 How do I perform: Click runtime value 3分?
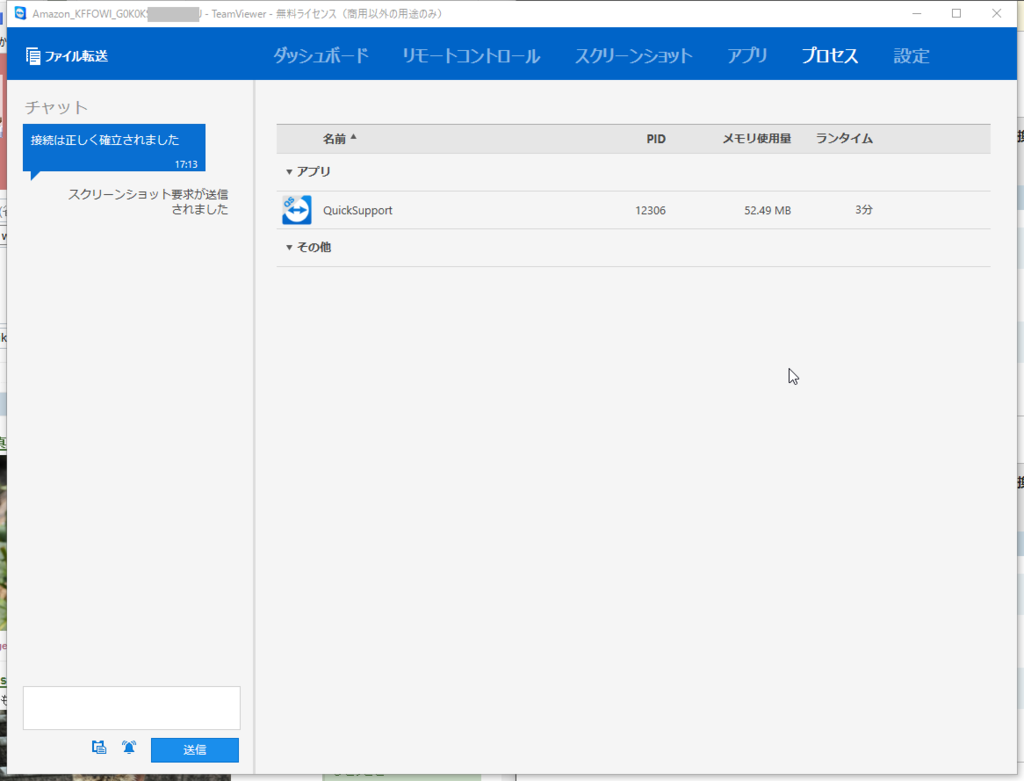(x=863, y=210)
